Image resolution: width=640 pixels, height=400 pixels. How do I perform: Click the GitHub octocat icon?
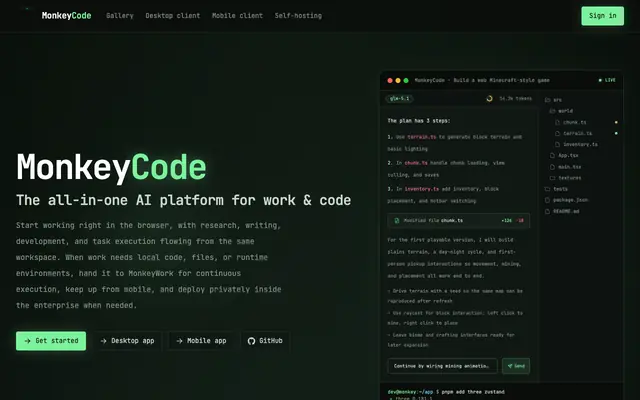point(251,341)
